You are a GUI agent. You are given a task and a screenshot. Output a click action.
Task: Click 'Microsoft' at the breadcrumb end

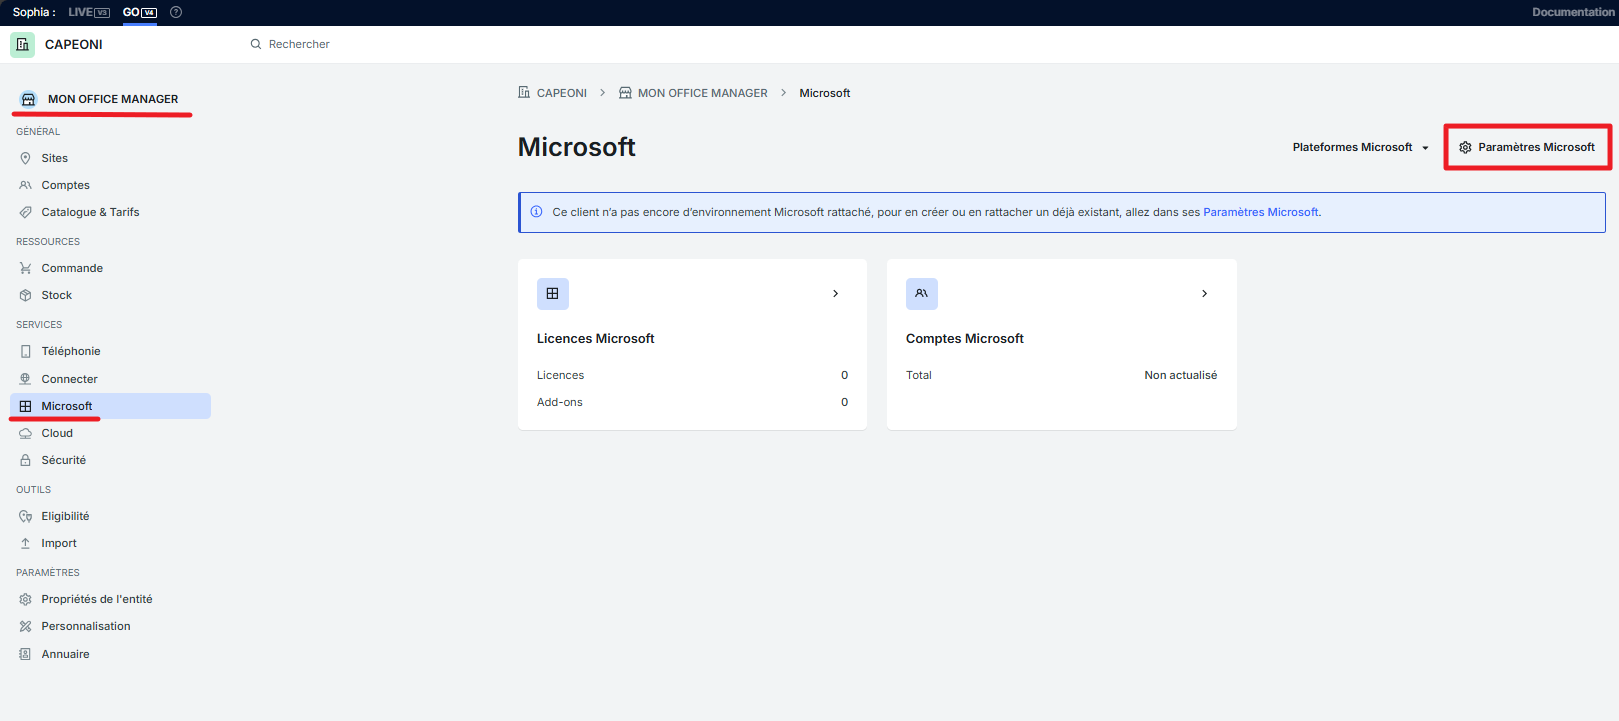pos(825,93)
